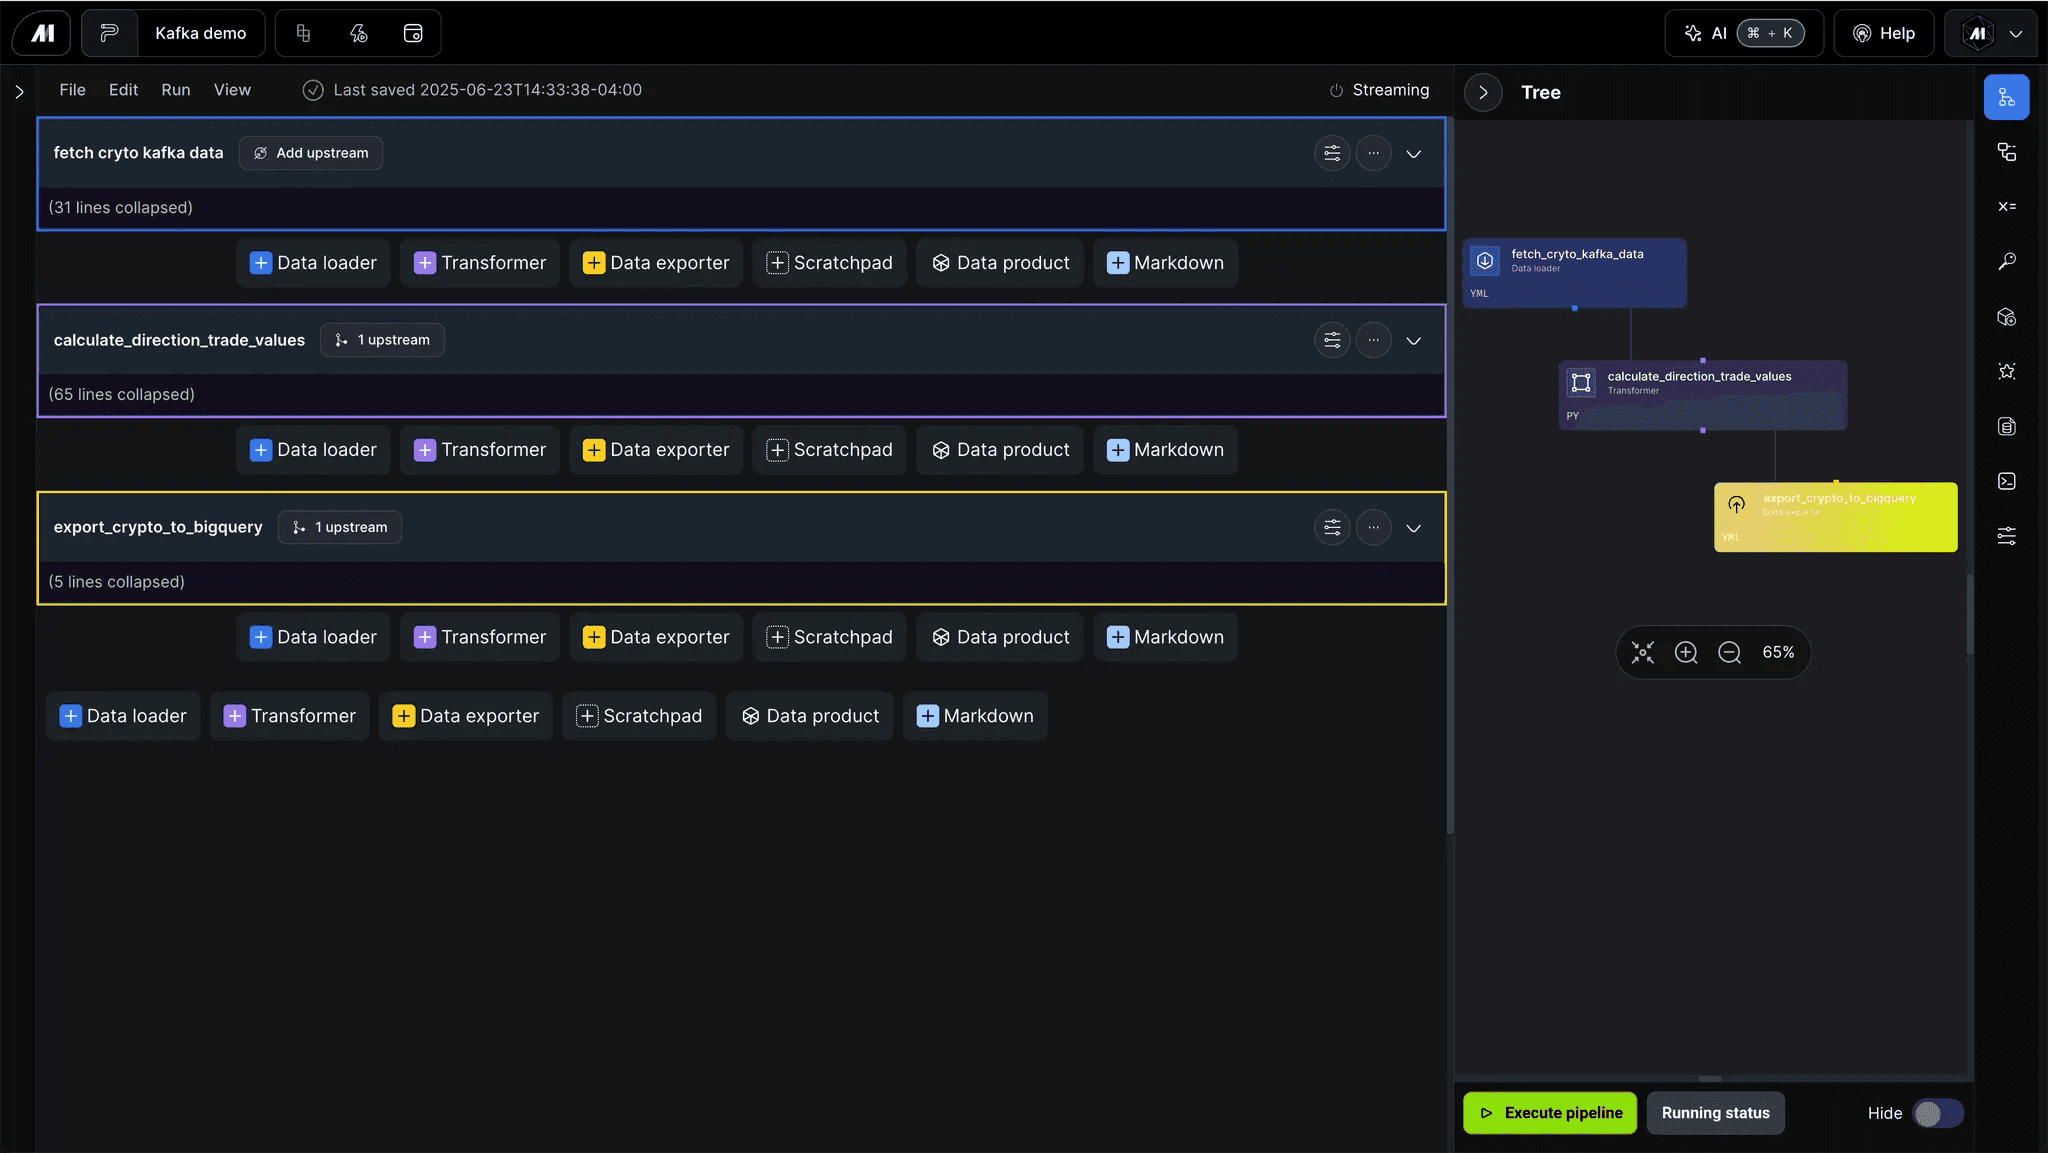Select the Tree view icon in right sidebar
The height and width of the screenshot is (1153, 2048).
[x=2006, y=97]
